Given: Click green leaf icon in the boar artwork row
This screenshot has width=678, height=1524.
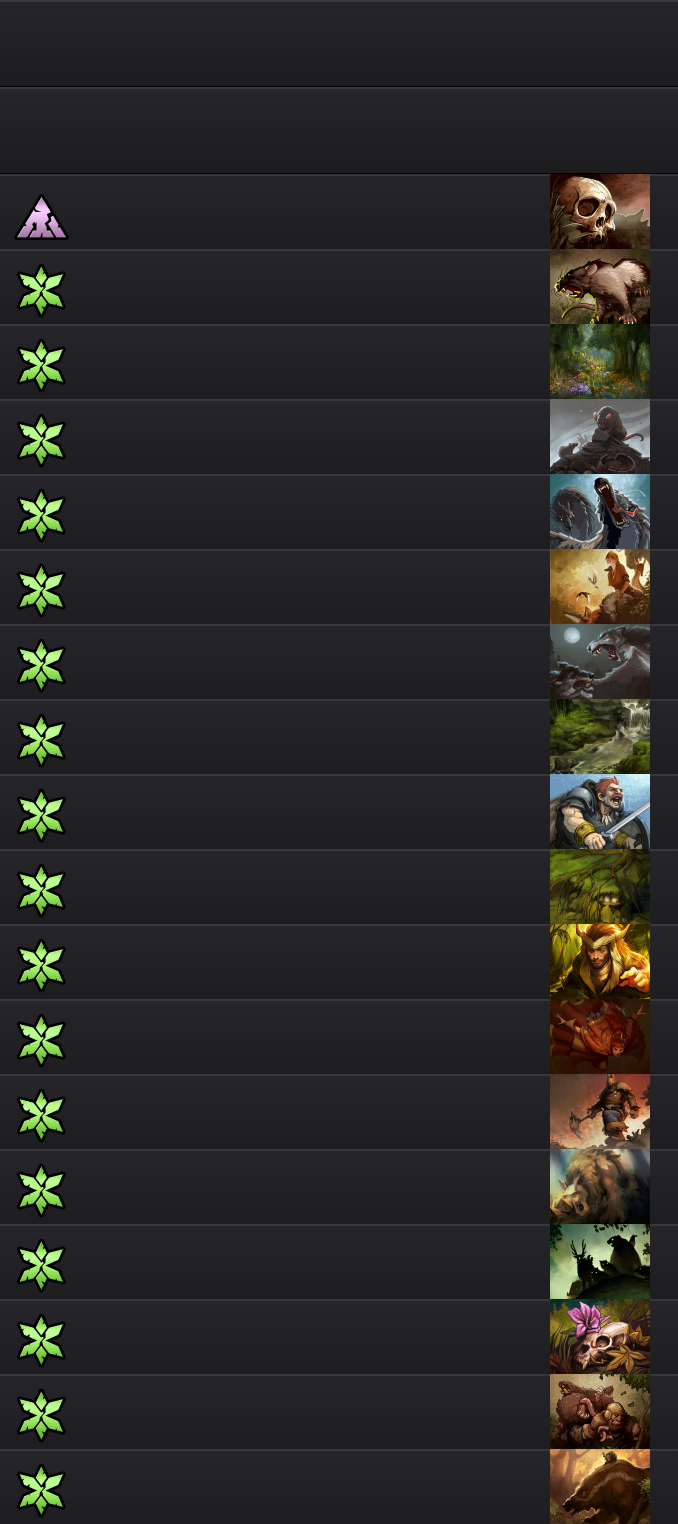Looking at the screenshot, I should (41, 1190).
